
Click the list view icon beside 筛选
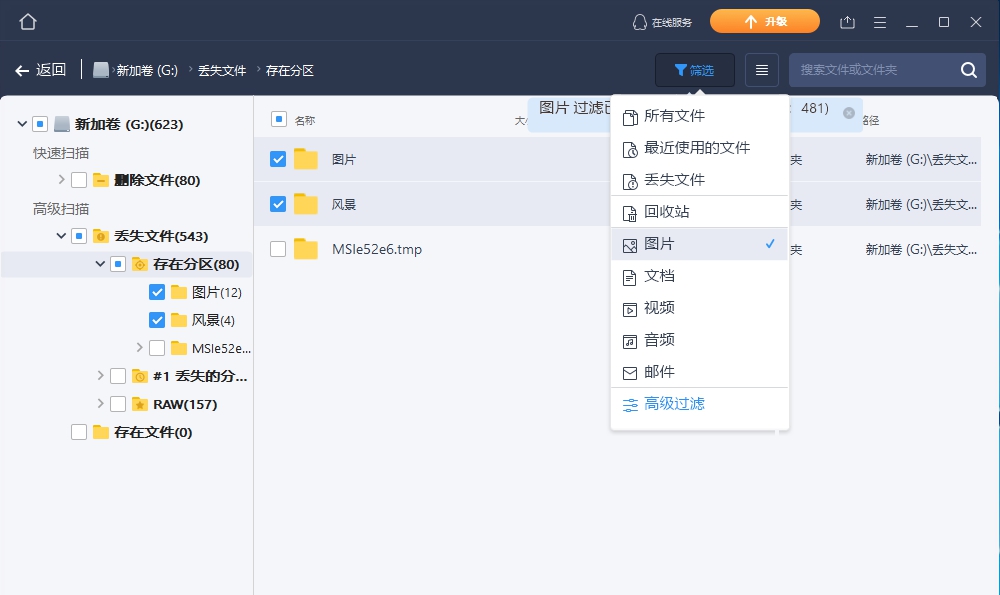pos(761,69)
